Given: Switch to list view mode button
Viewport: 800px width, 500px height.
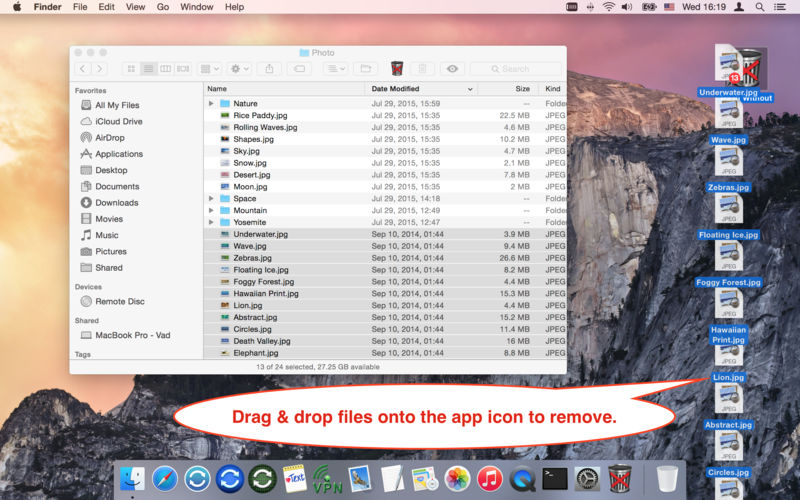Looking at the screenshot, I should pyautogui.click(x=148, y=68).
